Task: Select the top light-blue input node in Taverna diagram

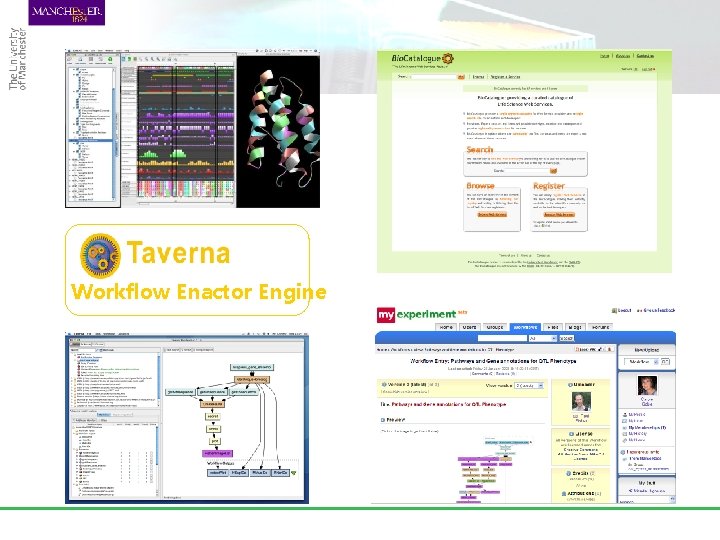Action: pyautogui.click(x=252, y=367)
